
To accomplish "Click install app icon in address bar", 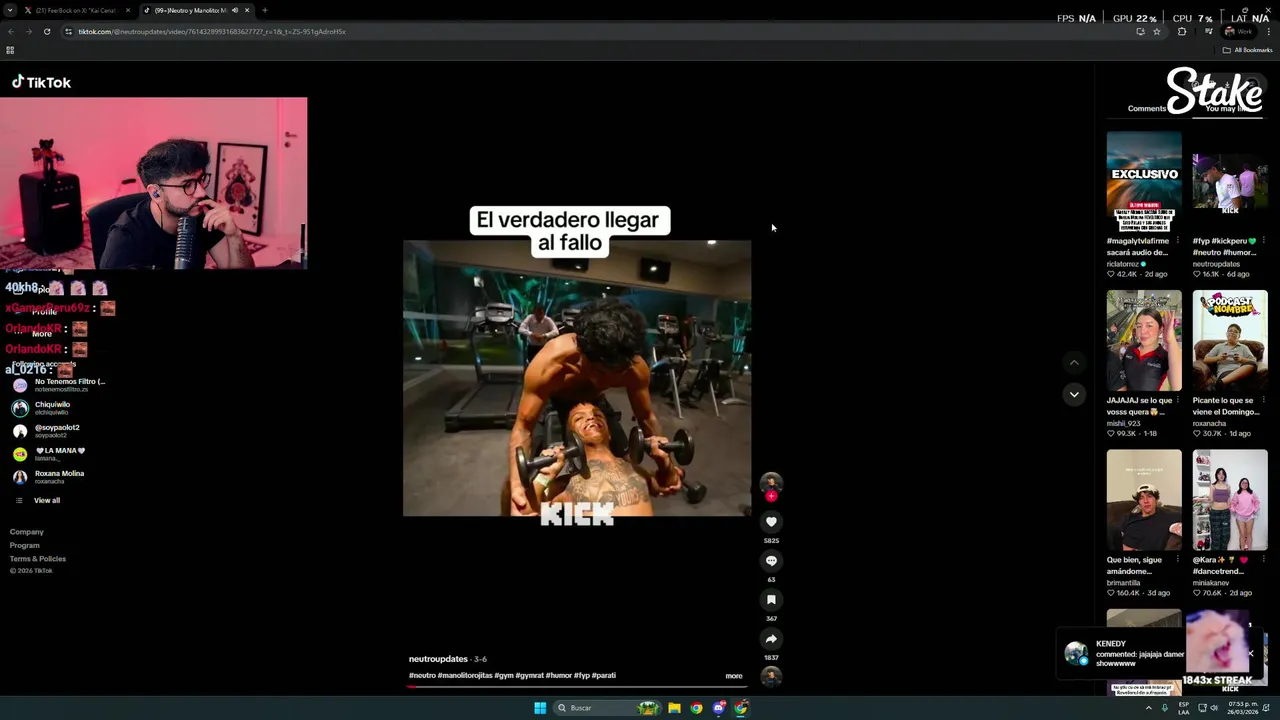I will coord(1140,31).
